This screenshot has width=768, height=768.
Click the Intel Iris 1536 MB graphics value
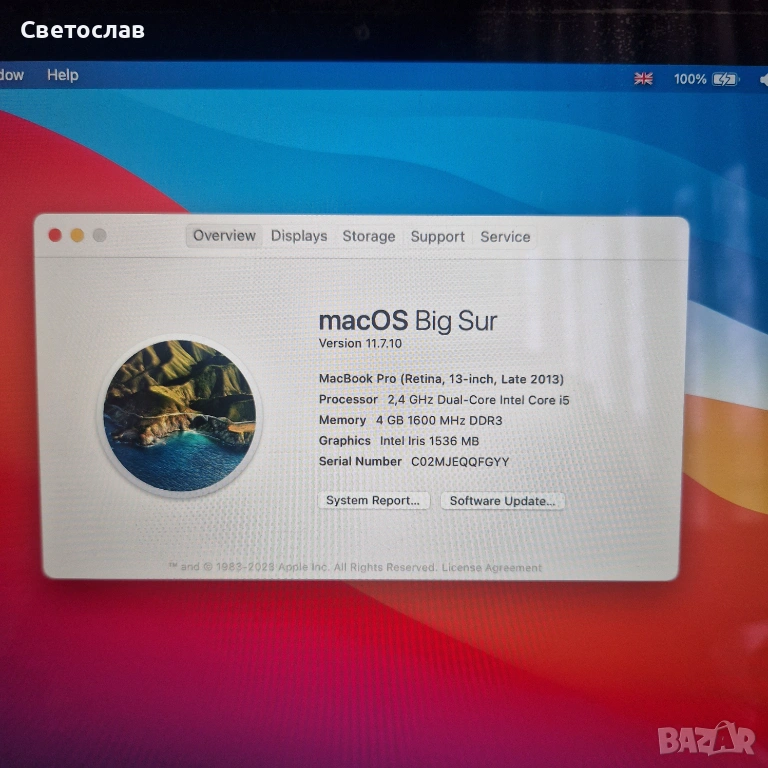(429, 441)
